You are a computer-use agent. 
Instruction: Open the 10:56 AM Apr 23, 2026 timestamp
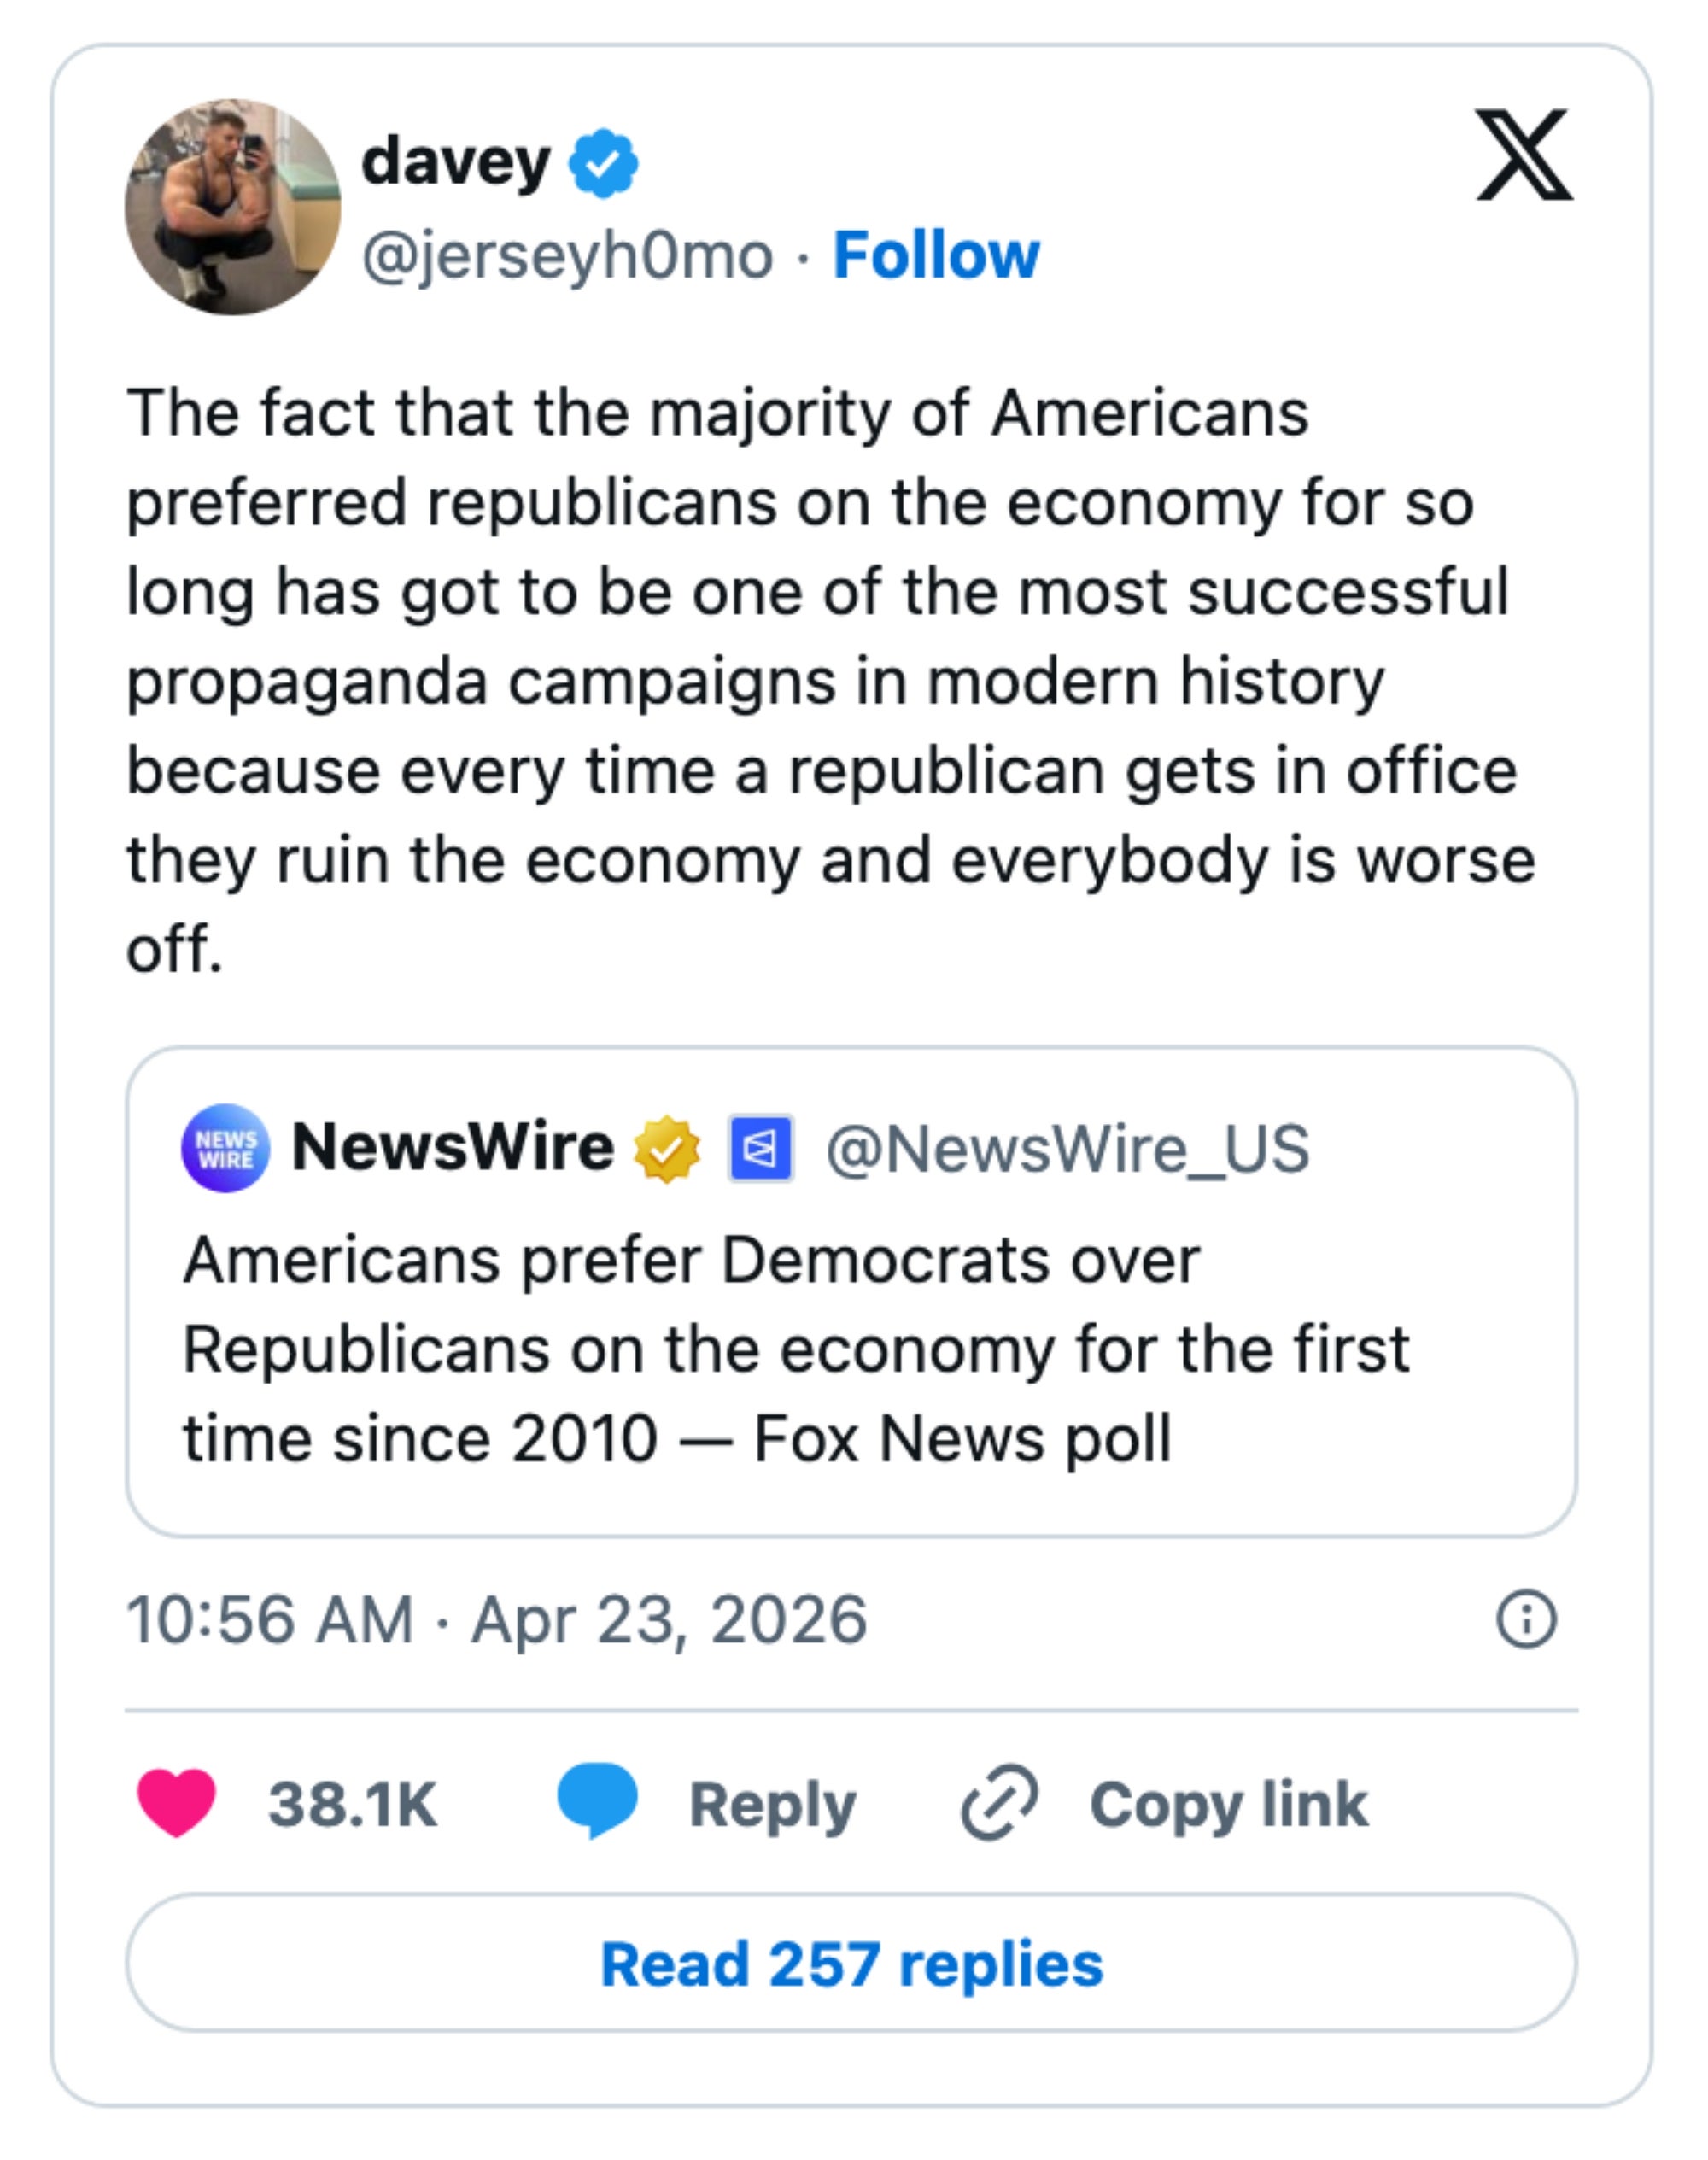(496, 1620)
